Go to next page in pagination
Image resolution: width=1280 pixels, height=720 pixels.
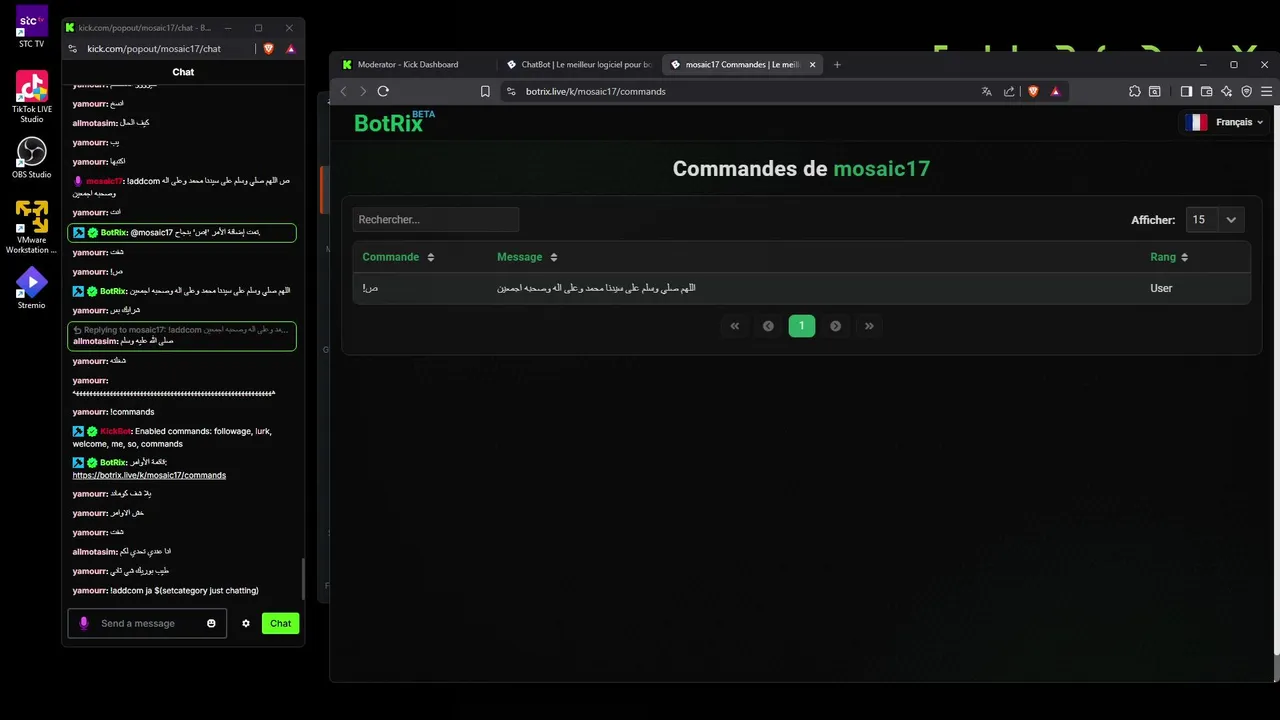[x=835, y=326]
